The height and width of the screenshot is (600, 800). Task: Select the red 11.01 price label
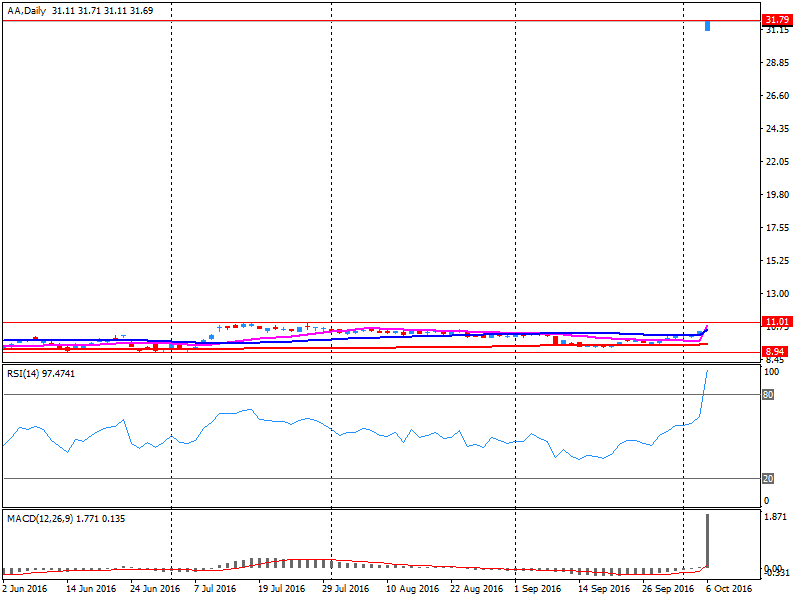point(778,322)
